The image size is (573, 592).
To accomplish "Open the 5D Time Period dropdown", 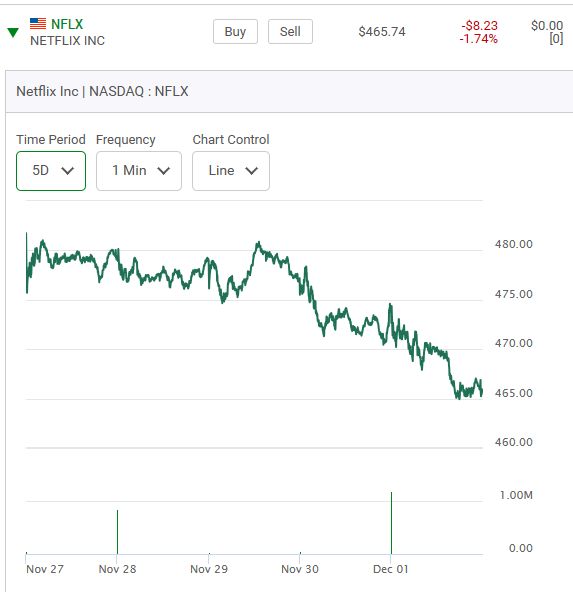I will pyautogui.click(x=51, y=171).
